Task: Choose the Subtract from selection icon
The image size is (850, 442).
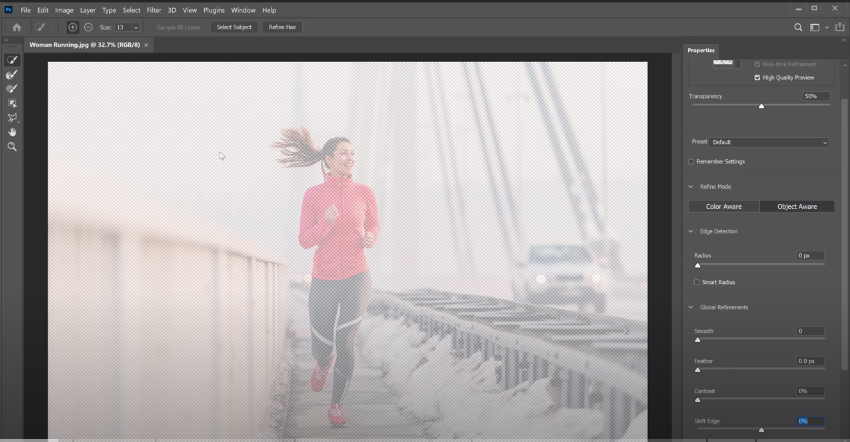Action: (x=88, y=27)
